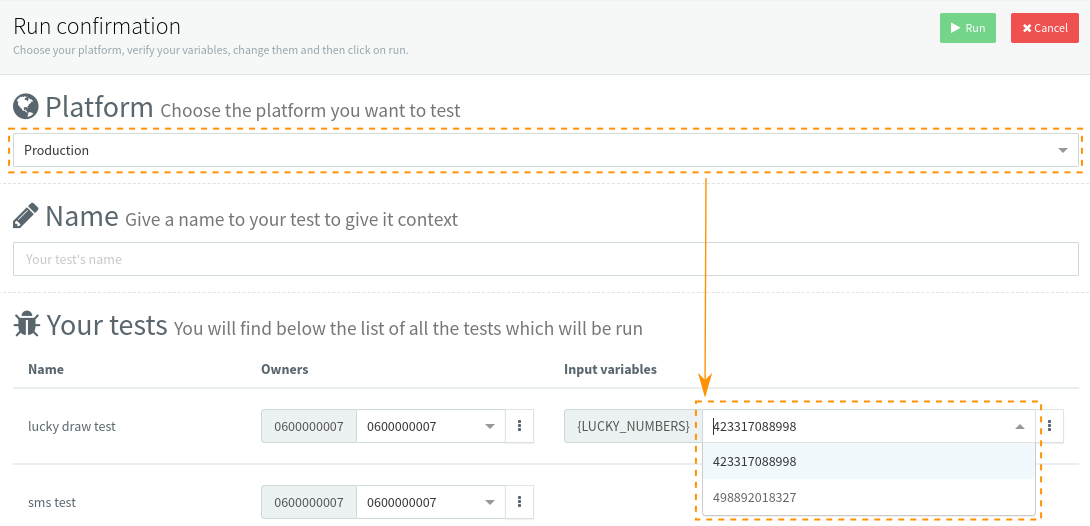
Task: Open three-dot menu beside sms test owner
Action: pyautogui.click(x=519, y=502)
